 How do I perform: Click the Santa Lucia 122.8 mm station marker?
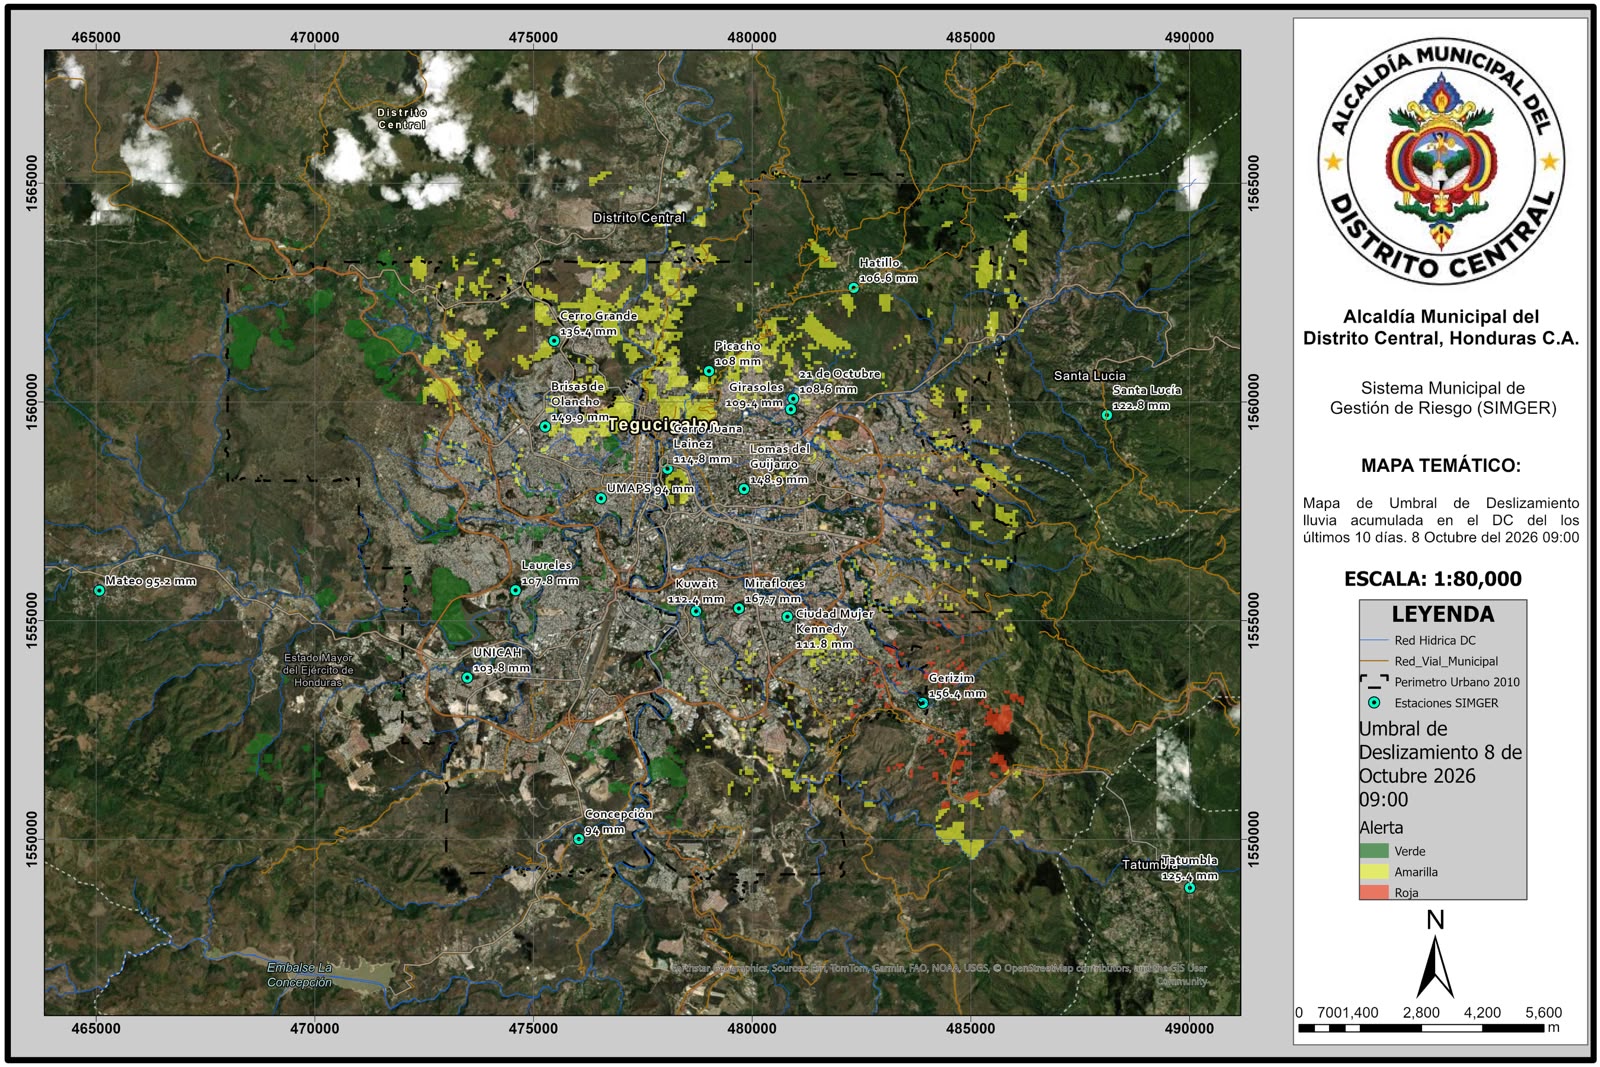(1107, 415)
